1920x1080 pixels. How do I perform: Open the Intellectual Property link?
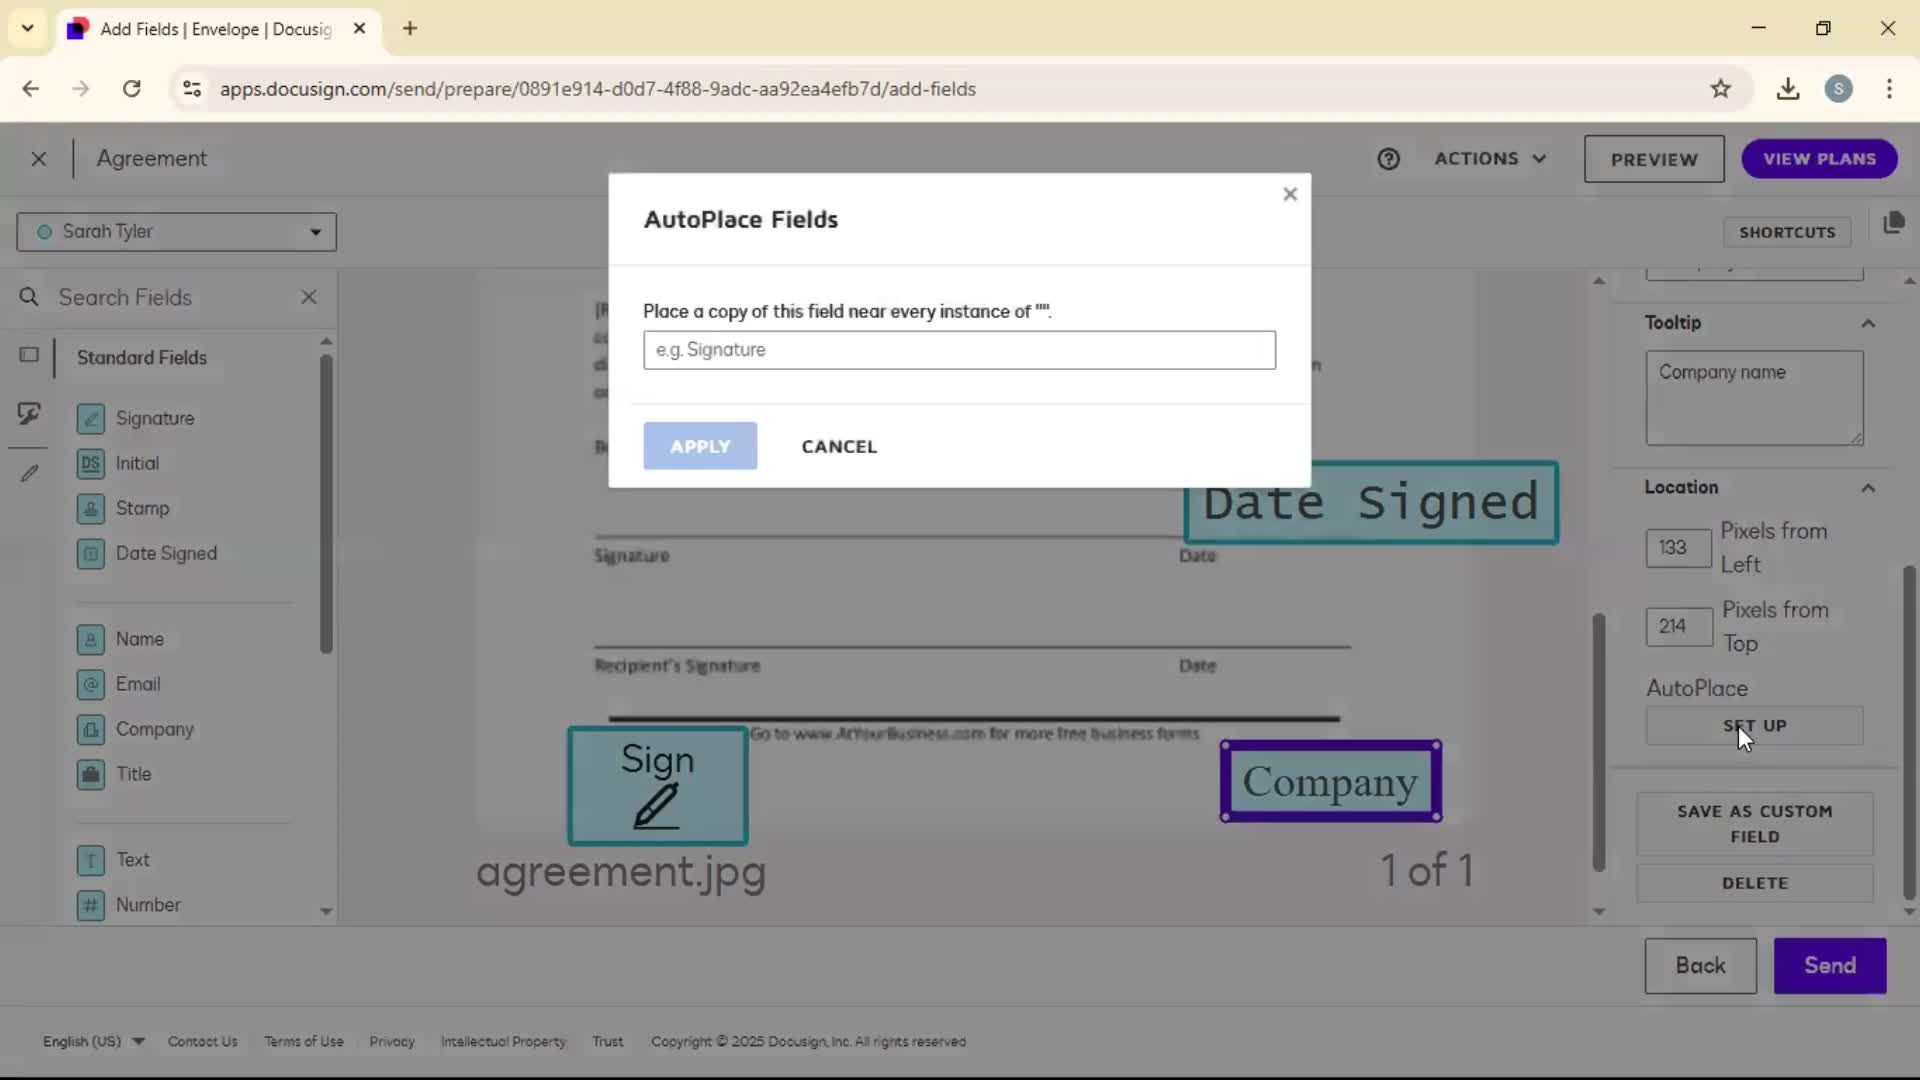(503, 1041)
